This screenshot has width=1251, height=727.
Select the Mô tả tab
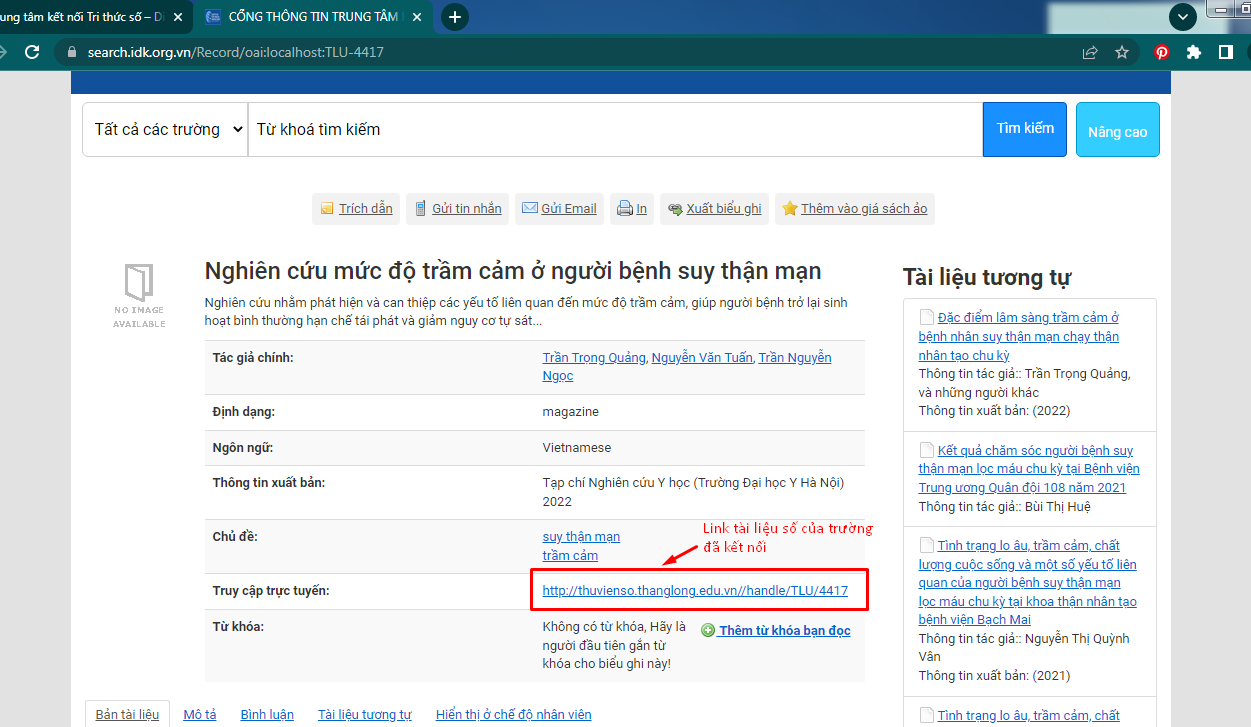pyautogui.click(x=200, y=714)
